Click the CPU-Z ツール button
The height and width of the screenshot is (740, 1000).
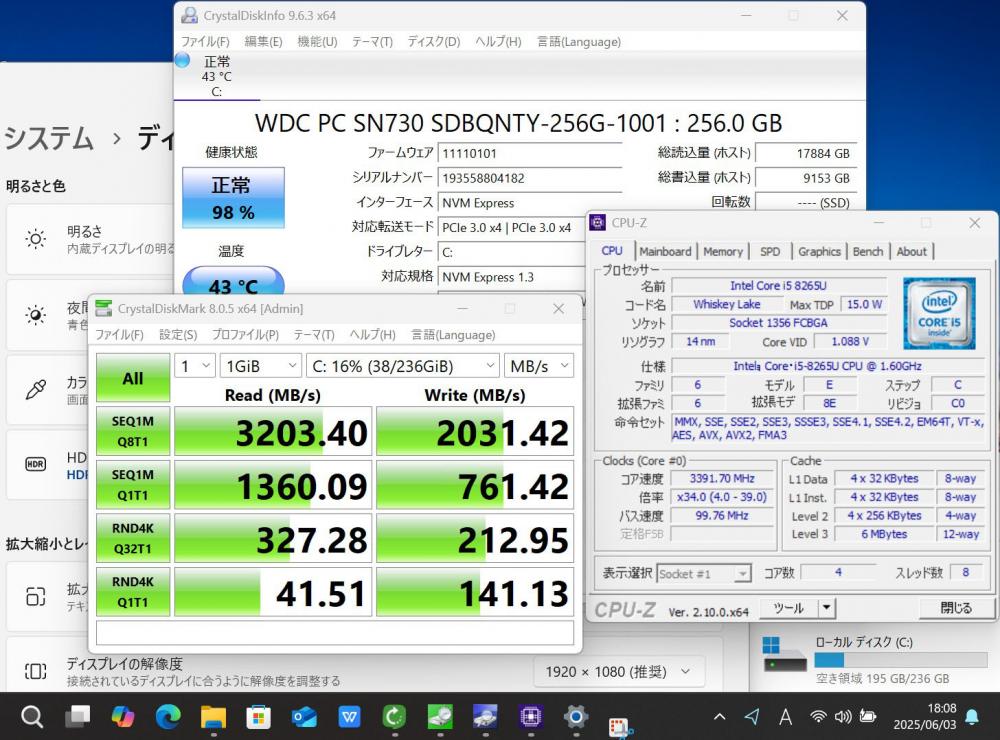coord(788,608)
